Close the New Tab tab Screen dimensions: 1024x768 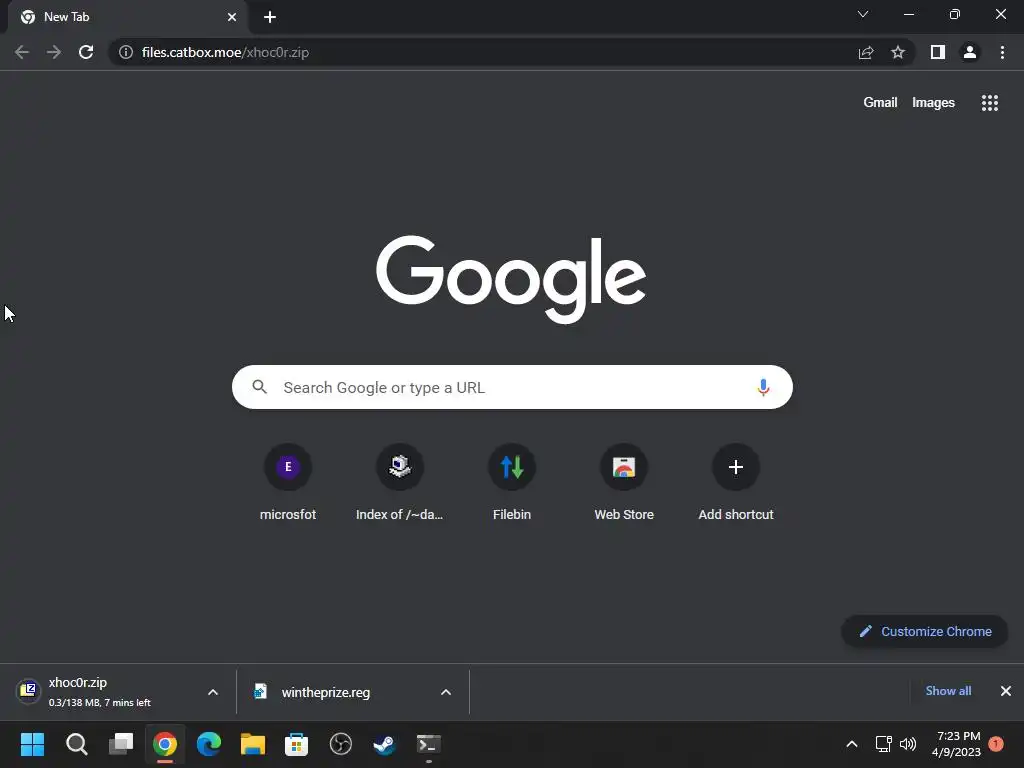click(x=232, y=17)
